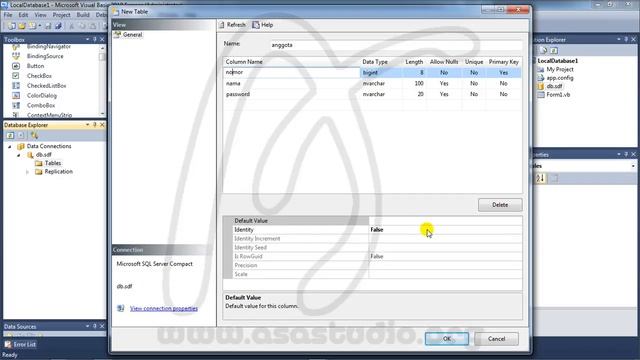This screenshot has height=360, width=640.
Task: Toggle Primary Key cell for password row
Action: [504, 94]
